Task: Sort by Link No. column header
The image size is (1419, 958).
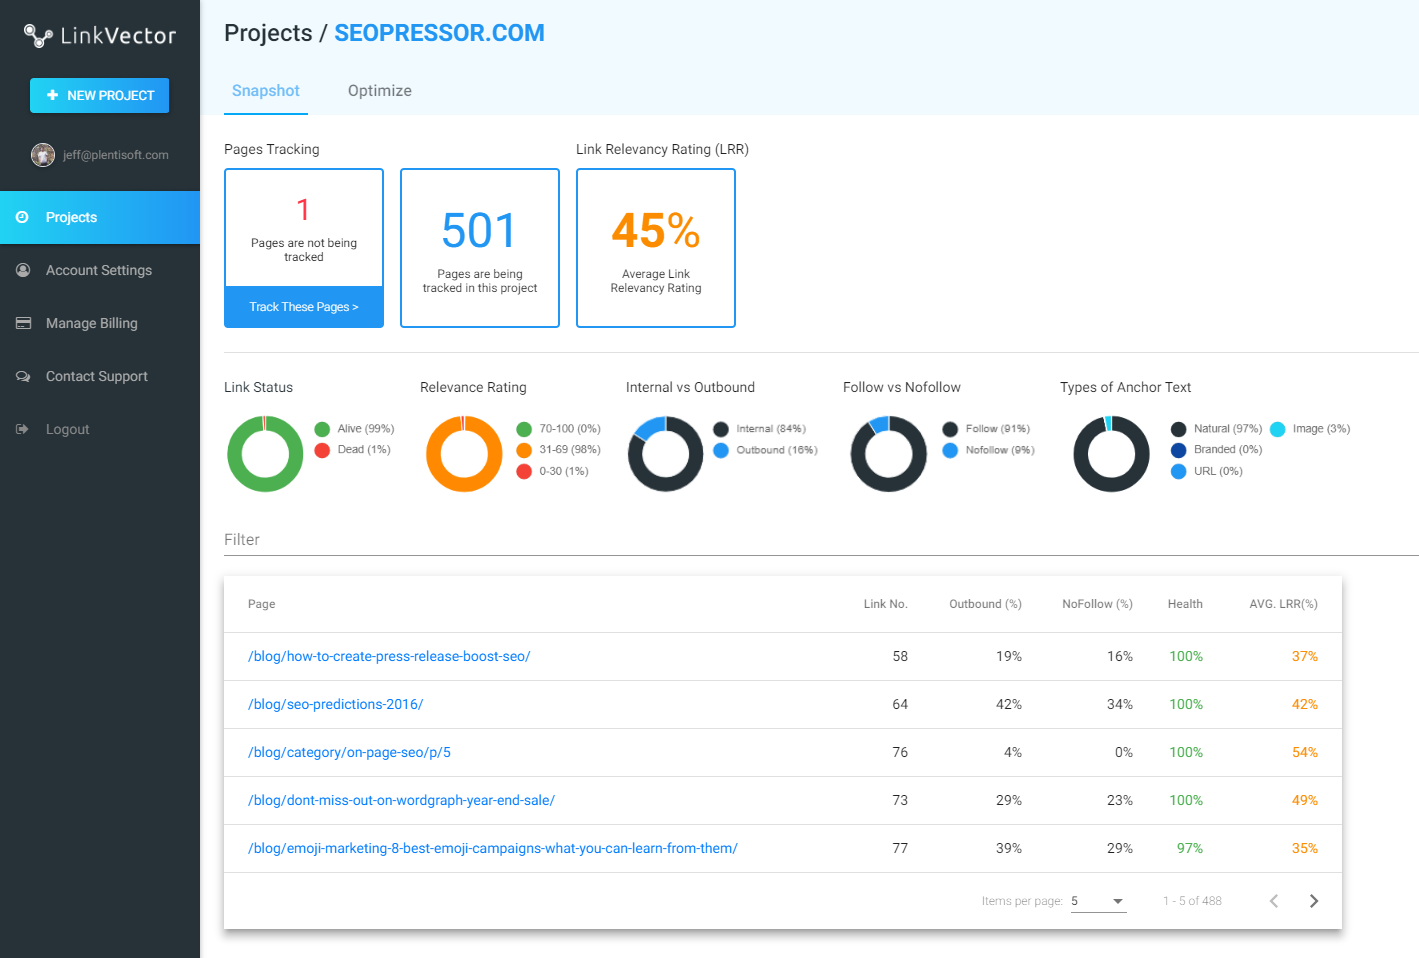Action: 886,604
